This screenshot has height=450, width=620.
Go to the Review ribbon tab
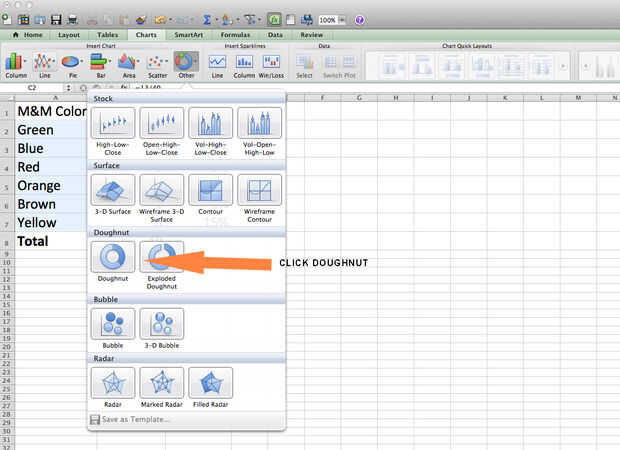[x=312, y=35]
